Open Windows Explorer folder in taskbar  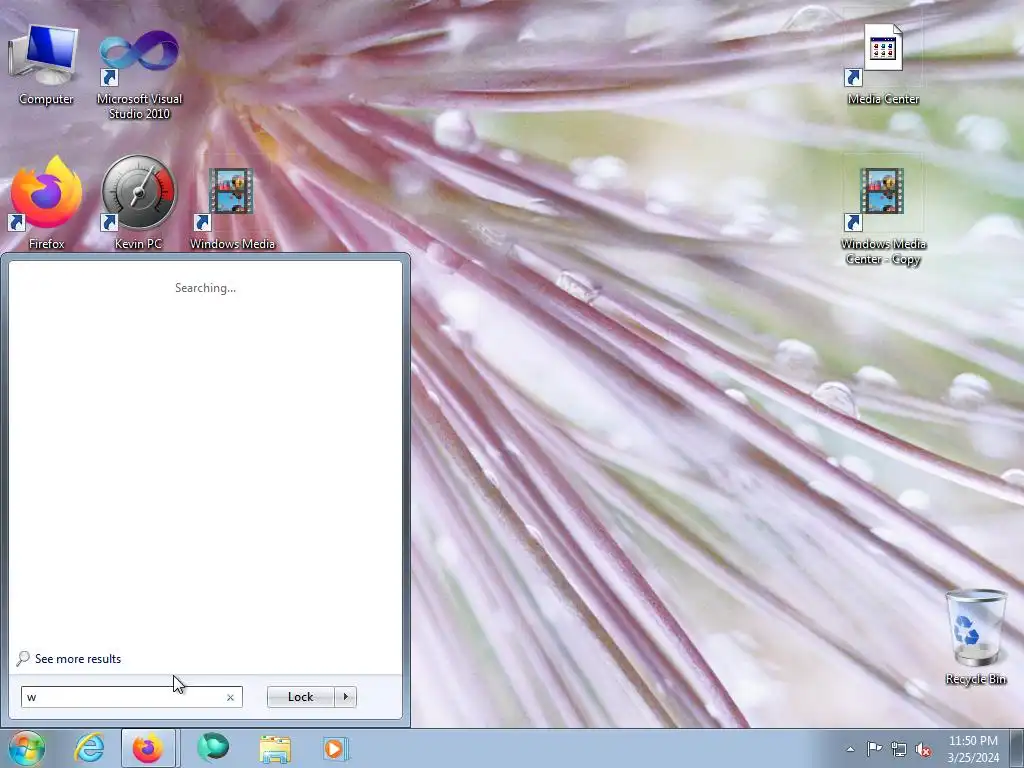(275, 748)
